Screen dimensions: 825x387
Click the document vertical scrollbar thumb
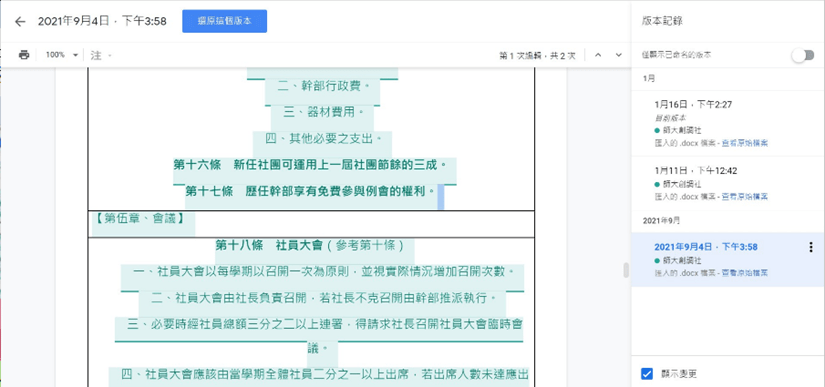click(626, 270)
